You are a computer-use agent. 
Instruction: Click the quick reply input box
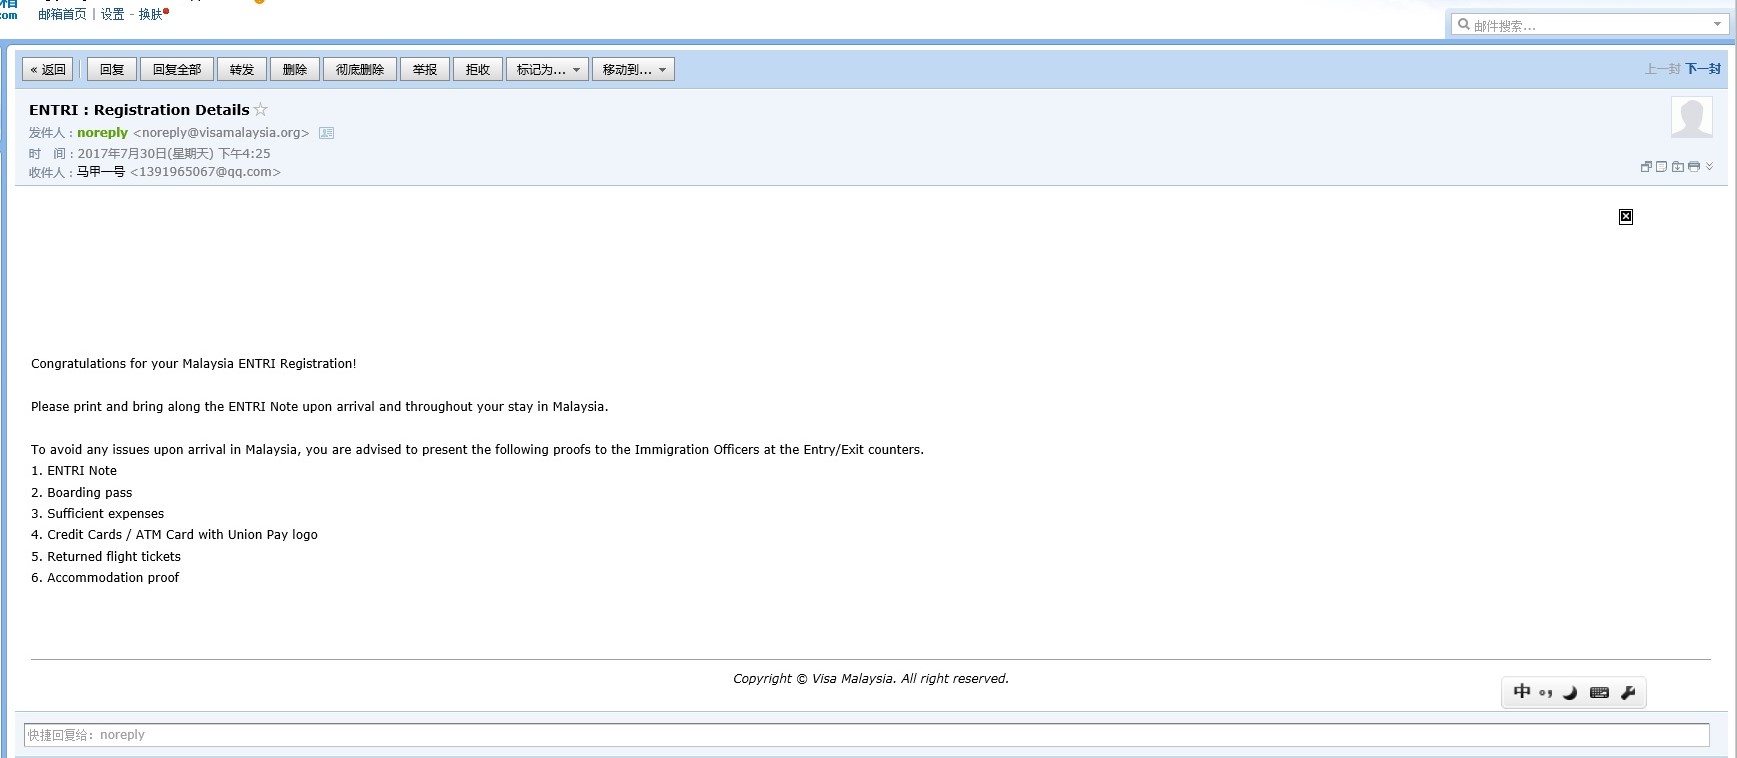[x=866, y=735]
